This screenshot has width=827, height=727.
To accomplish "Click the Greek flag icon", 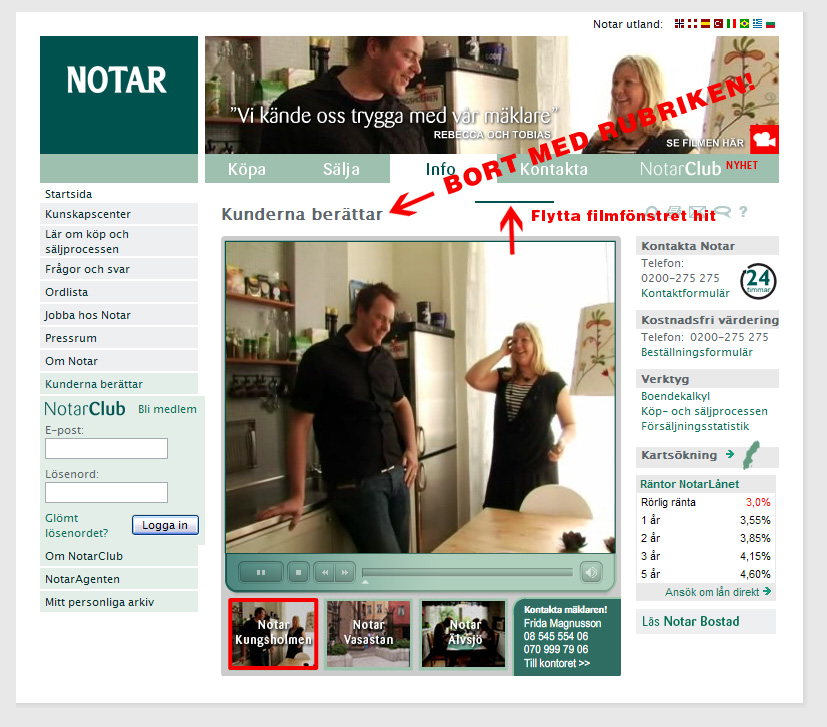I will tap(757, 24).
